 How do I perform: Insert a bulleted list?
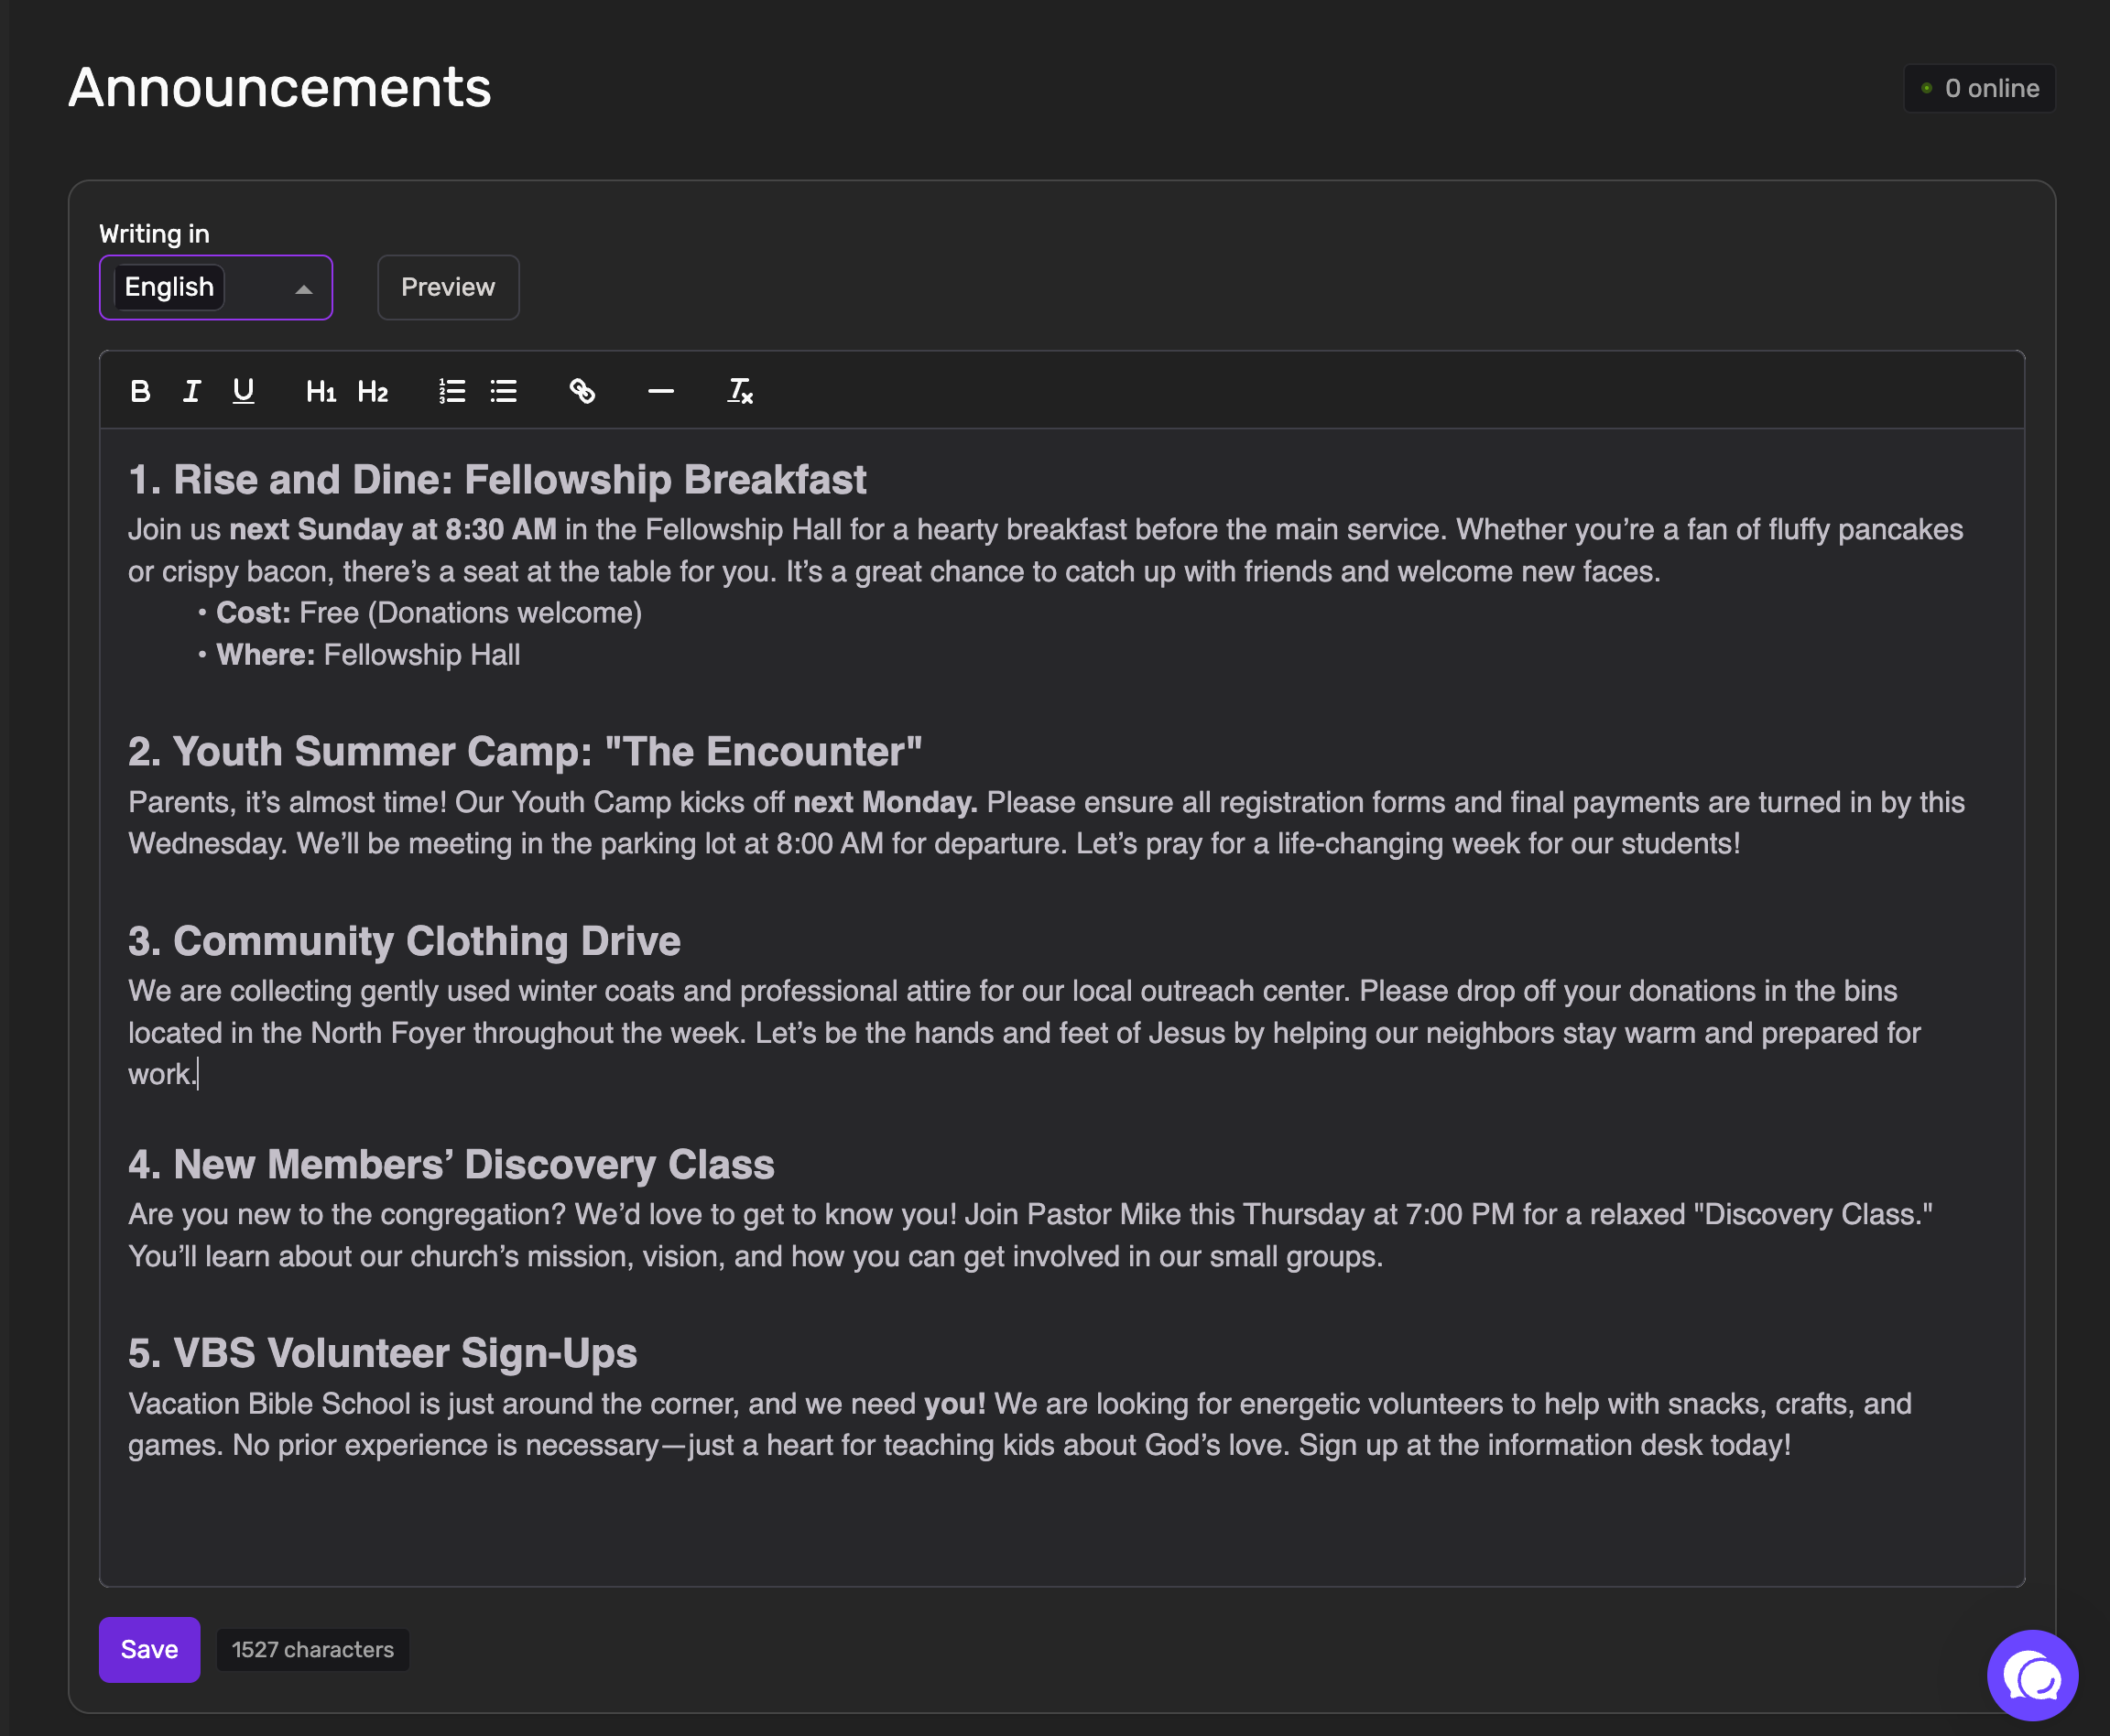click(x=504, y=391)
